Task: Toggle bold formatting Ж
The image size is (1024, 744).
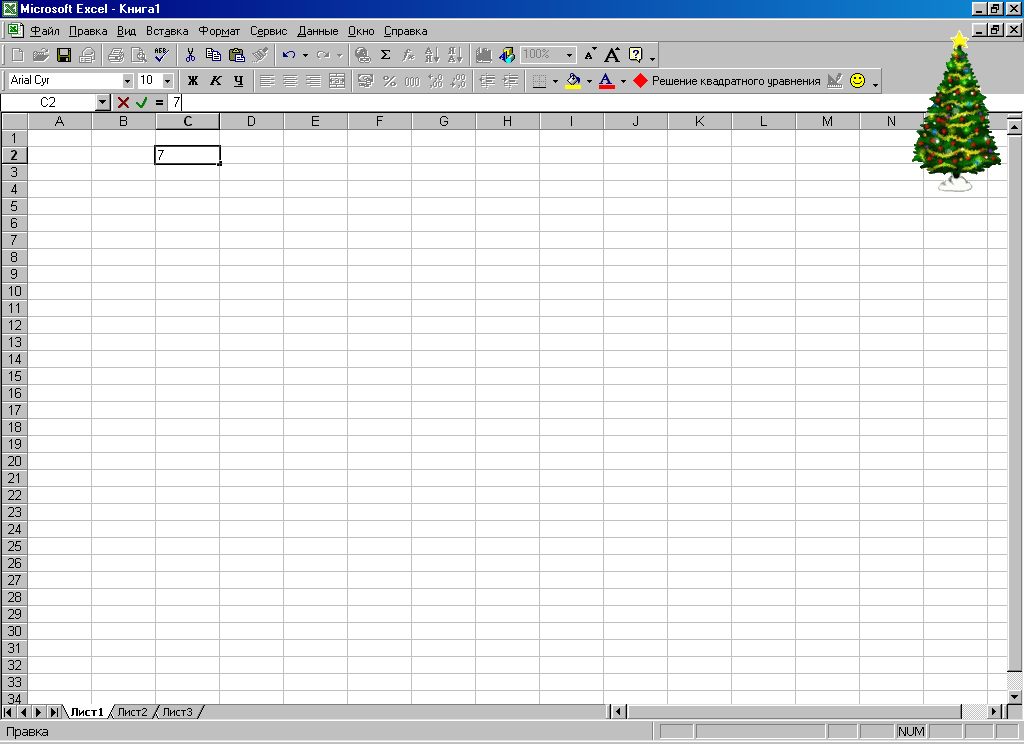Action: click(193, 81)
